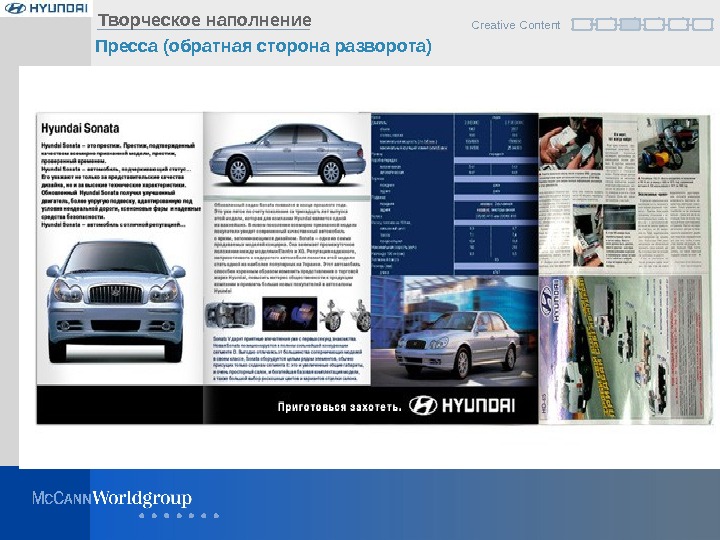Click the car chassis cutaway image

230,315
